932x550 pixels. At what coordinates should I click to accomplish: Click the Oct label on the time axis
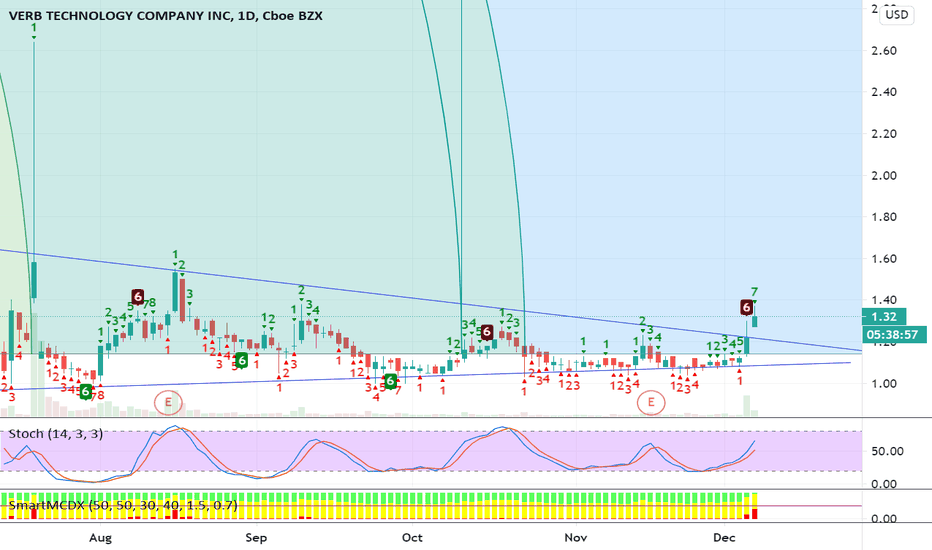412,538
